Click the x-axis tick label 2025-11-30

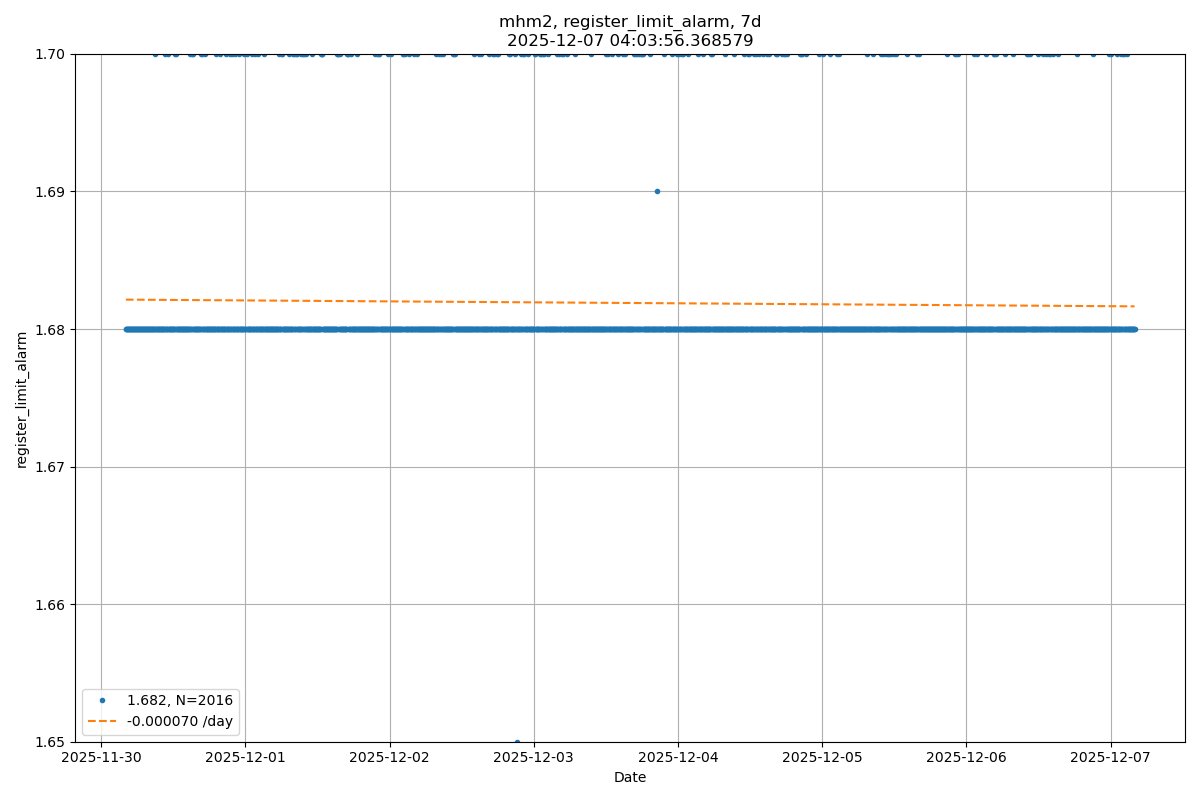point(101,758)
